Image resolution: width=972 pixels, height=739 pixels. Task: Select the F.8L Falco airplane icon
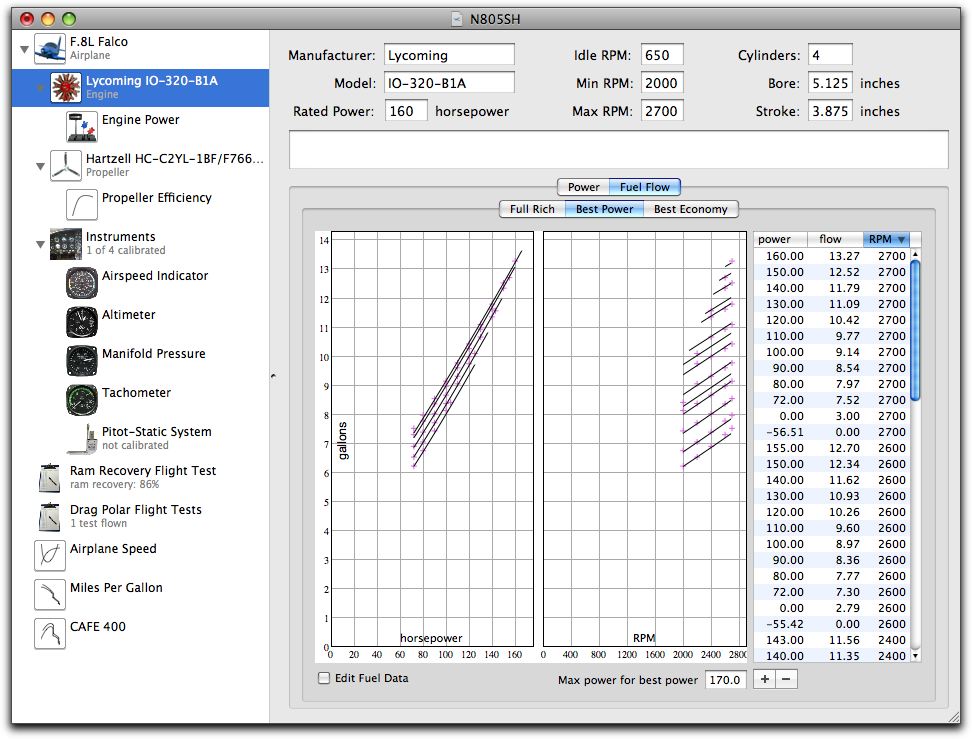point(50,48)
